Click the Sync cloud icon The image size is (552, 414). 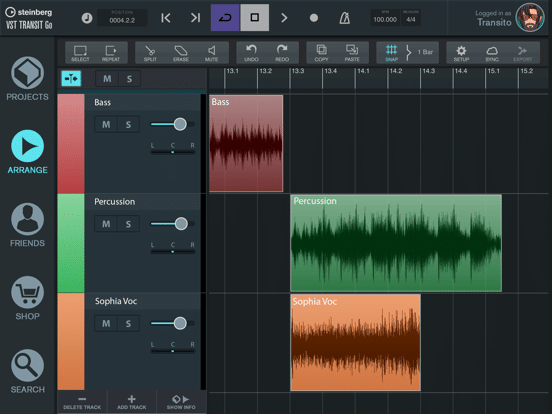pyautogui.click(x=492, y=53)
